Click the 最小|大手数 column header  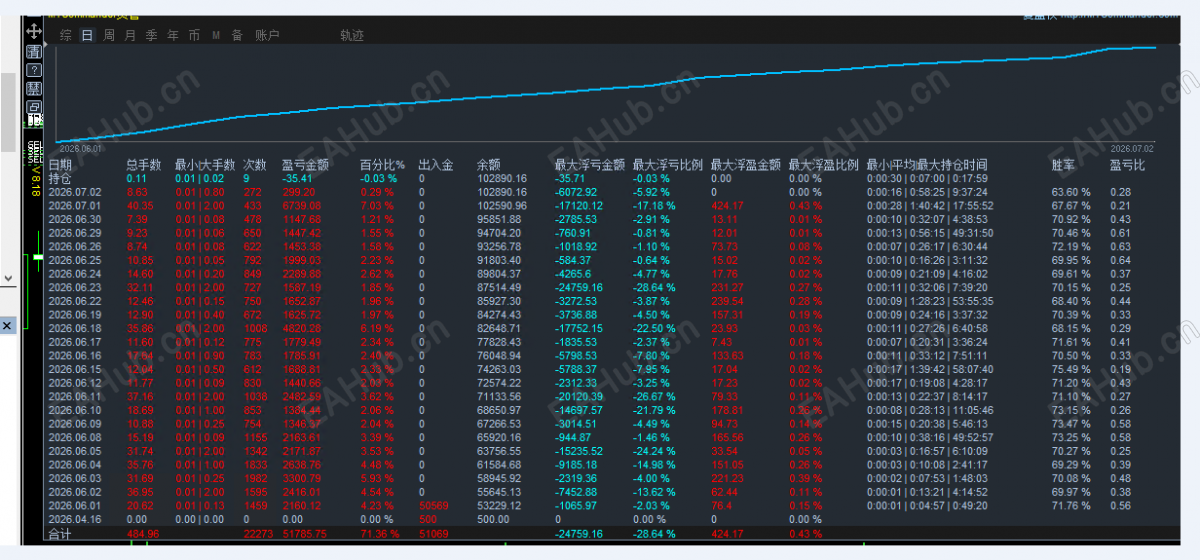[x=205, y=165]
